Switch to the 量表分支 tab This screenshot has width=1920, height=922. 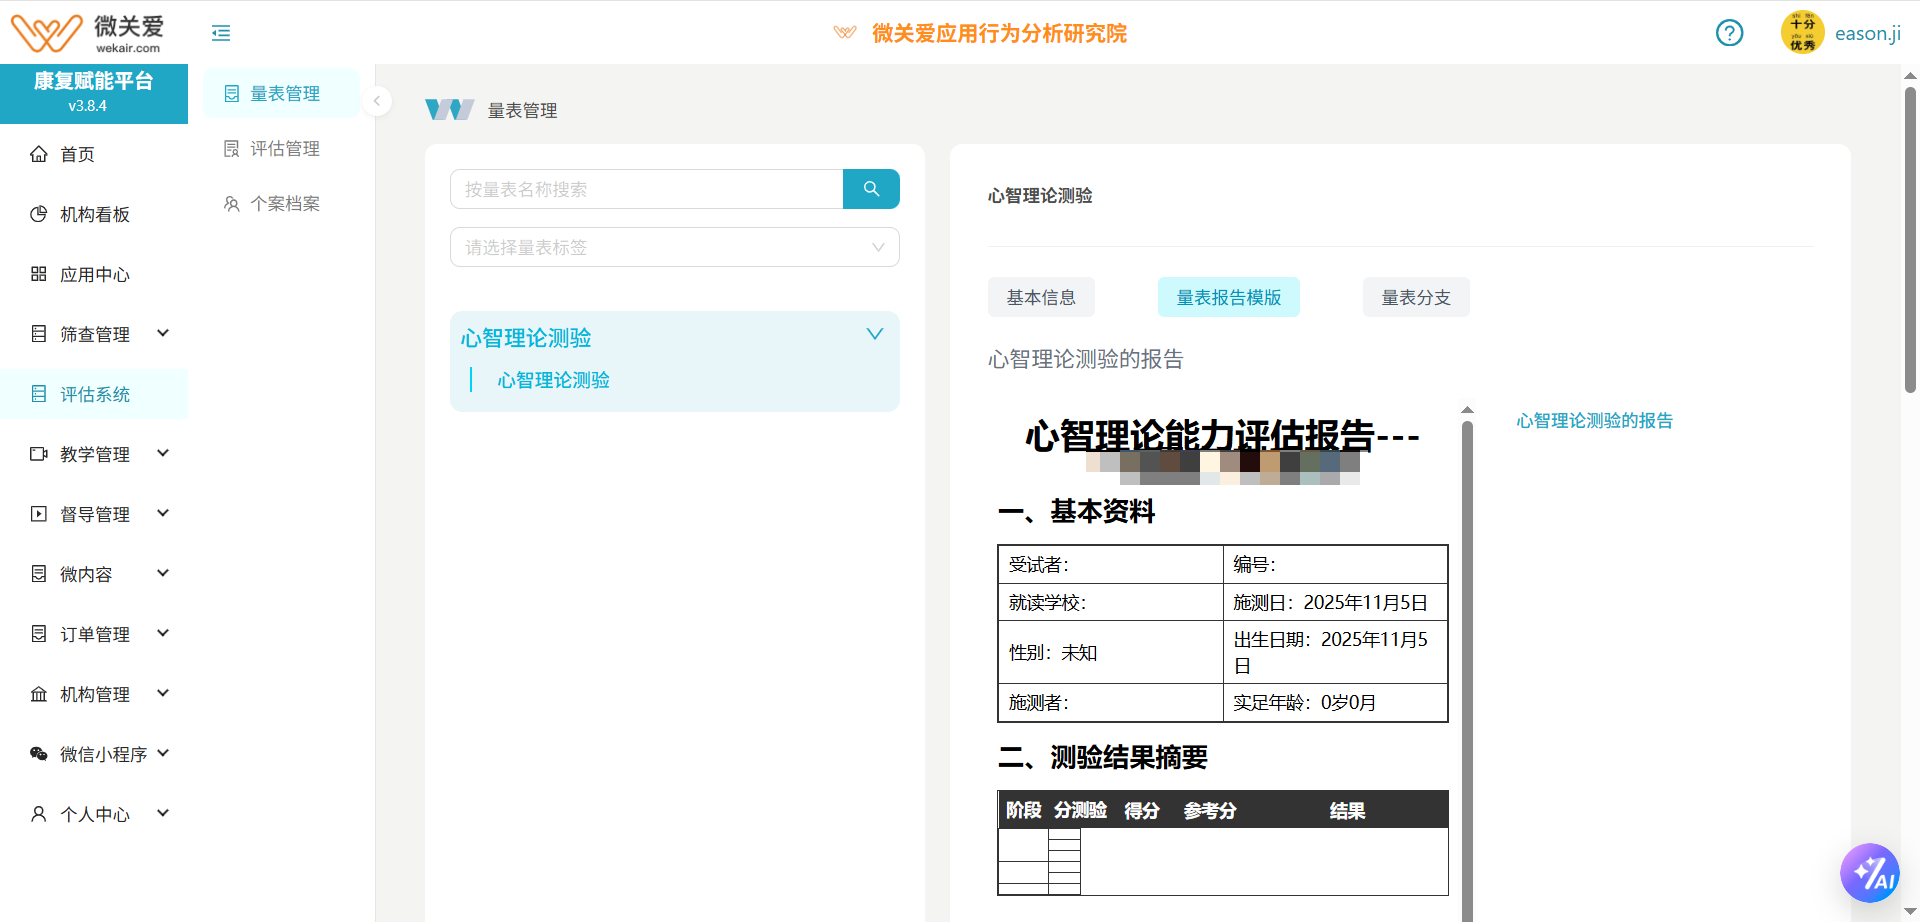point(1415,297)
